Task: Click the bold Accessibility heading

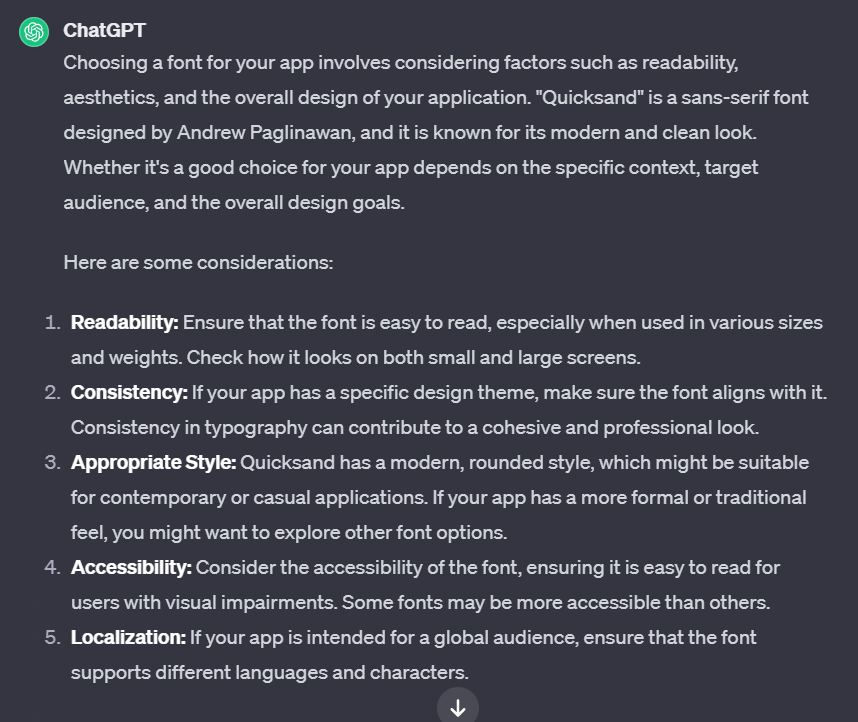Action: click(131, 568)
